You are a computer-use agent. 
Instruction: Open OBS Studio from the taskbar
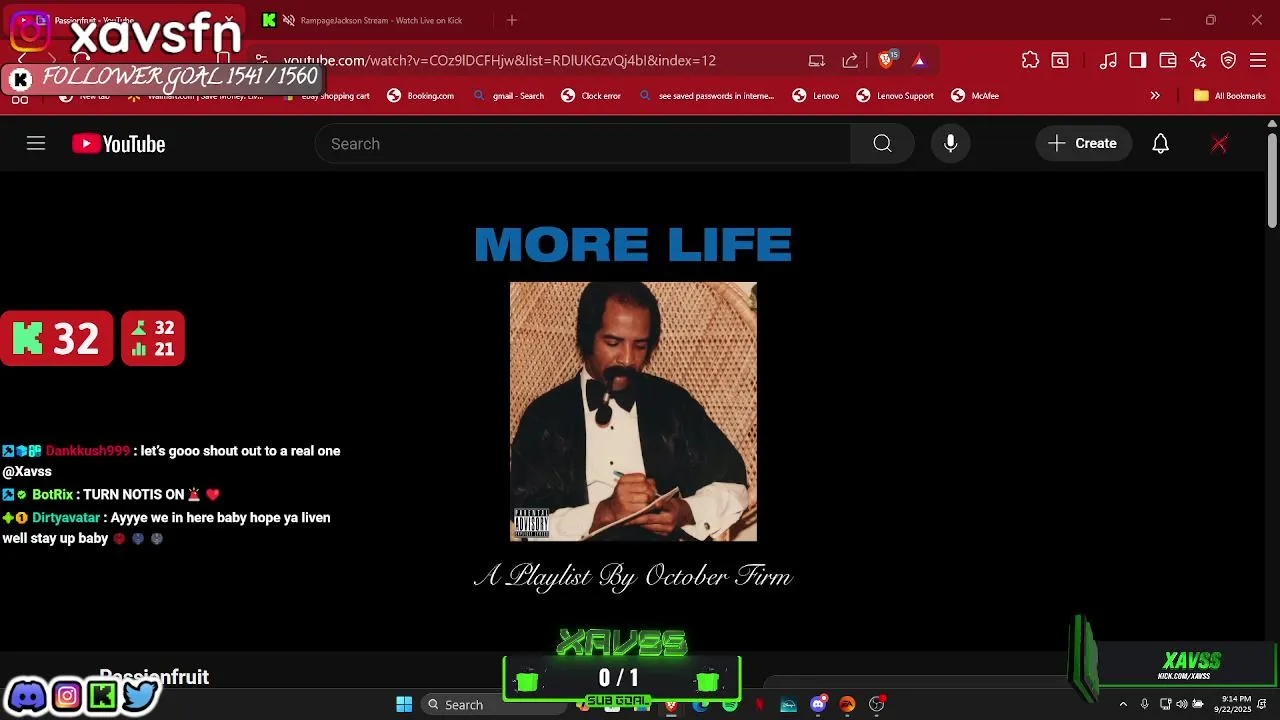(x=877, y=705)
